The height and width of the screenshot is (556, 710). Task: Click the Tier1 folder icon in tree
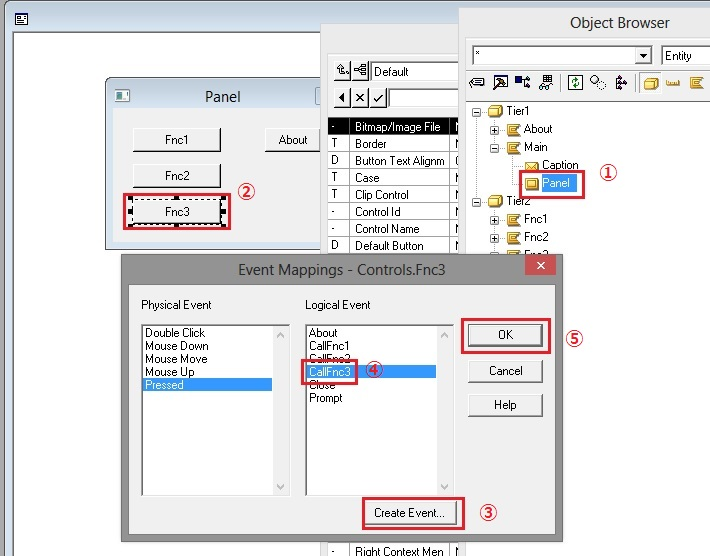495,111
